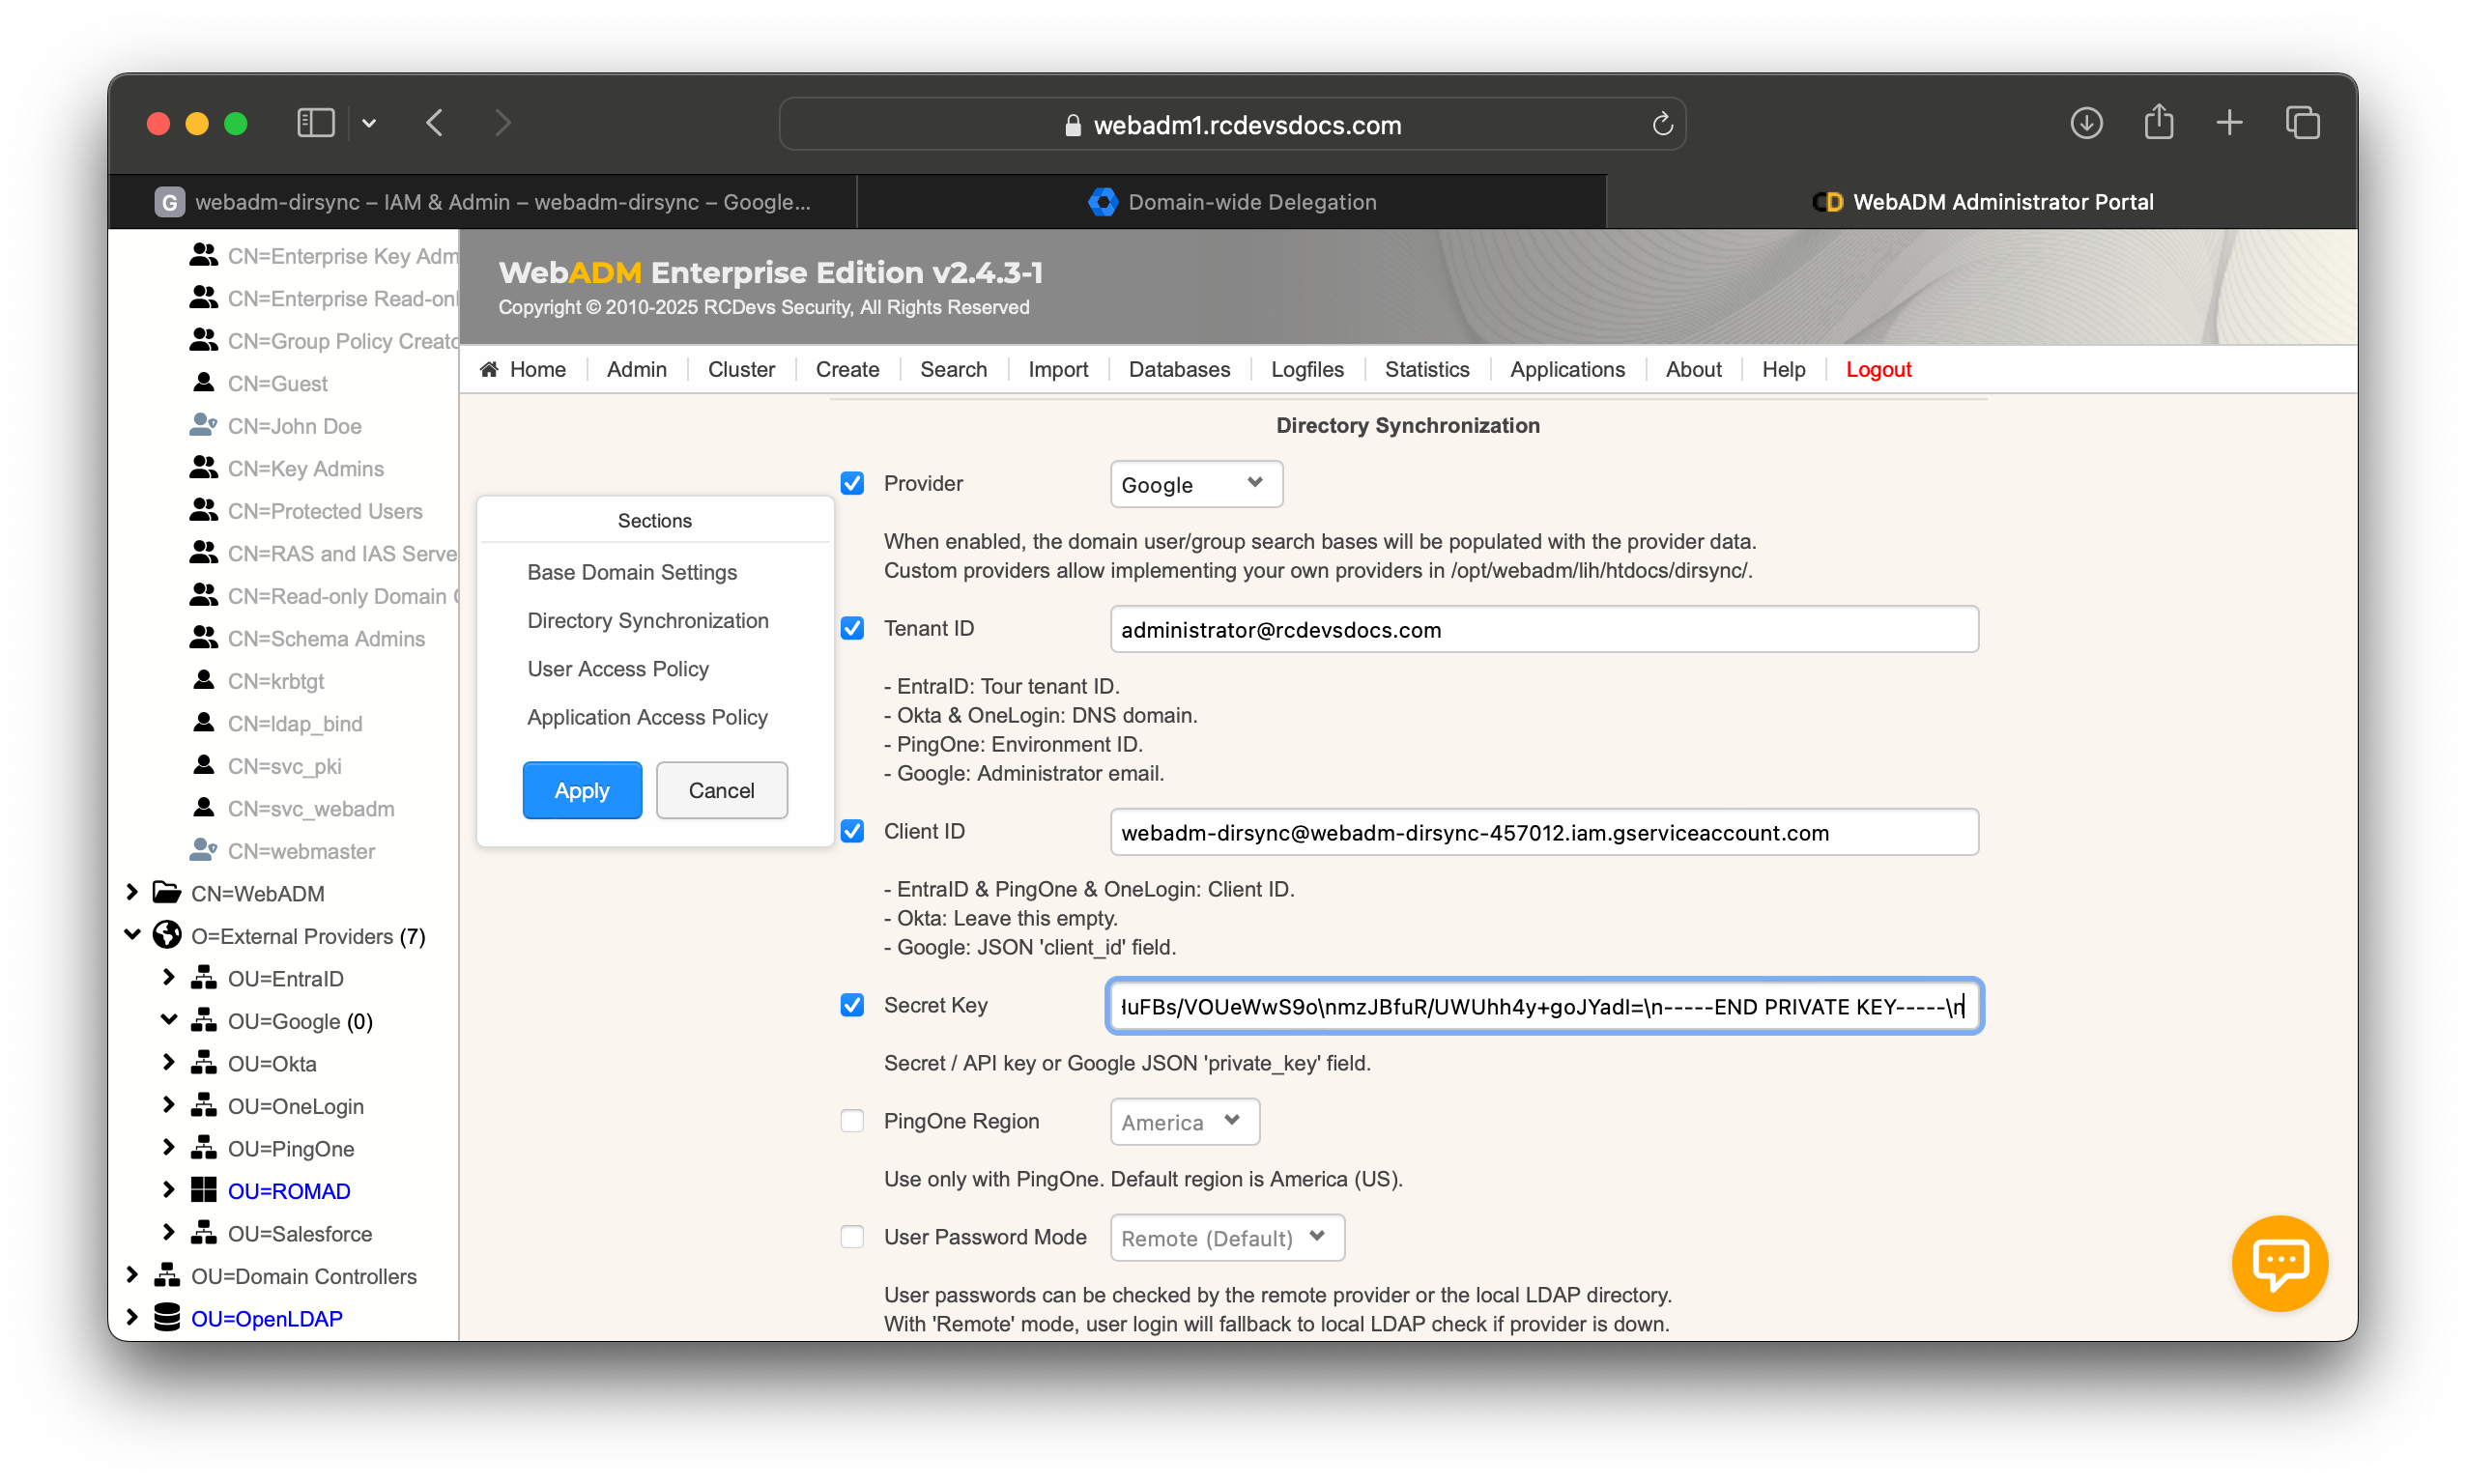This screenshot has height=1484, width=2466.
Task: Click the Share icon in Safari toolbar
Action: click(x=2158, y=123)
